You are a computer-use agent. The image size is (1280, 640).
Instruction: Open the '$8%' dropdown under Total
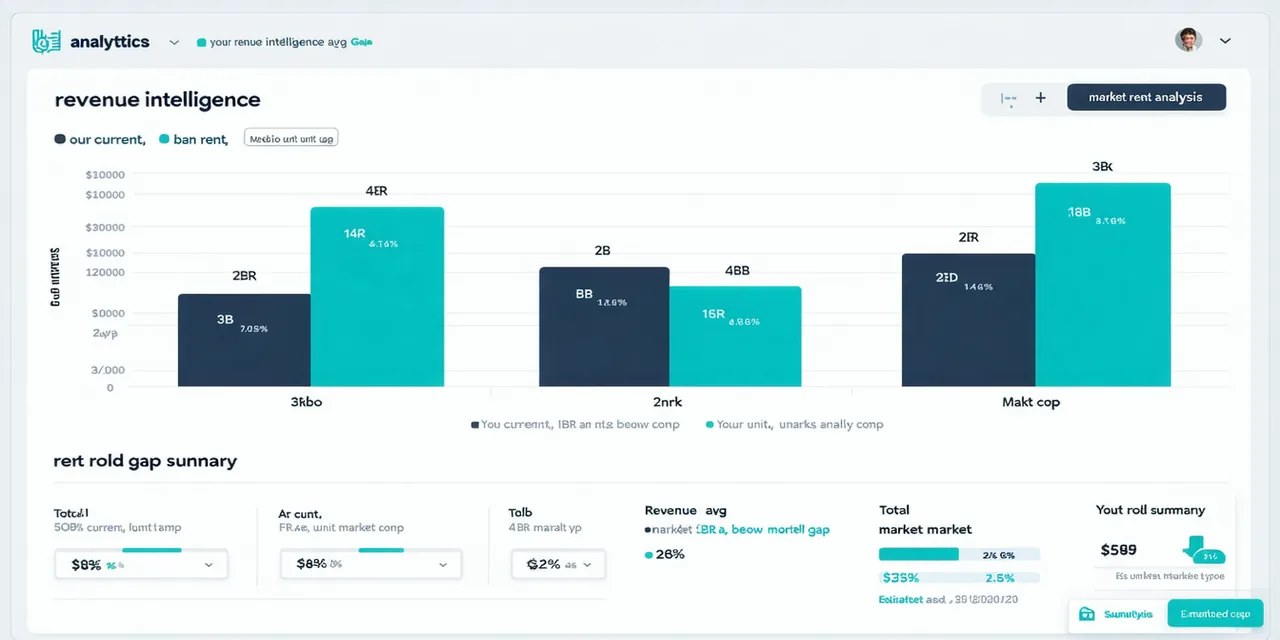coord(141,564)
